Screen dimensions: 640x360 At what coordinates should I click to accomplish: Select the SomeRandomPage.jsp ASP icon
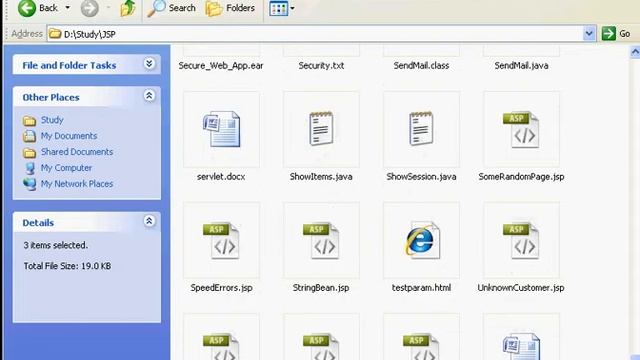[521, 129]
